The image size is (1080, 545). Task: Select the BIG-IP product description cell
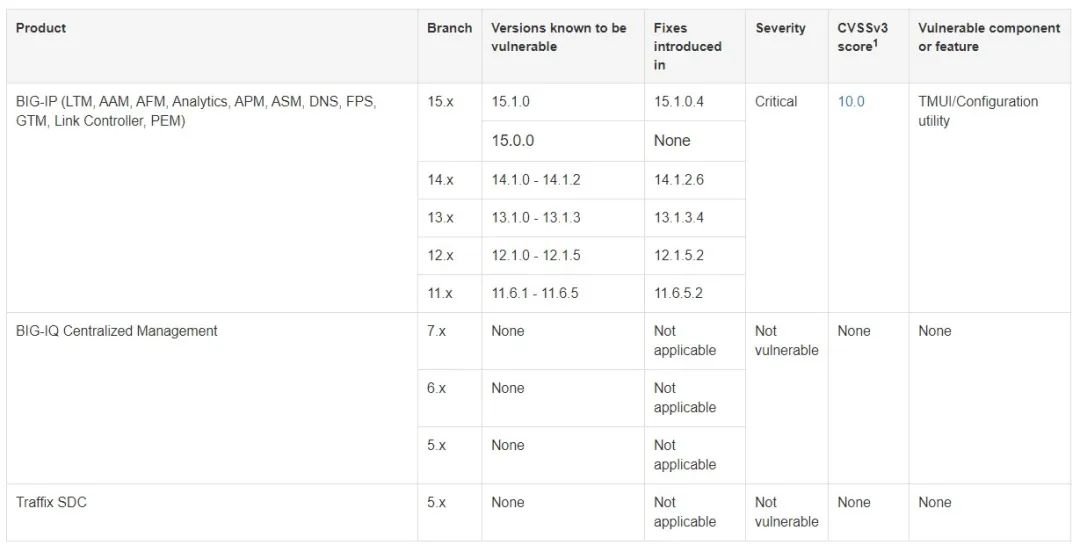[196, 111]
